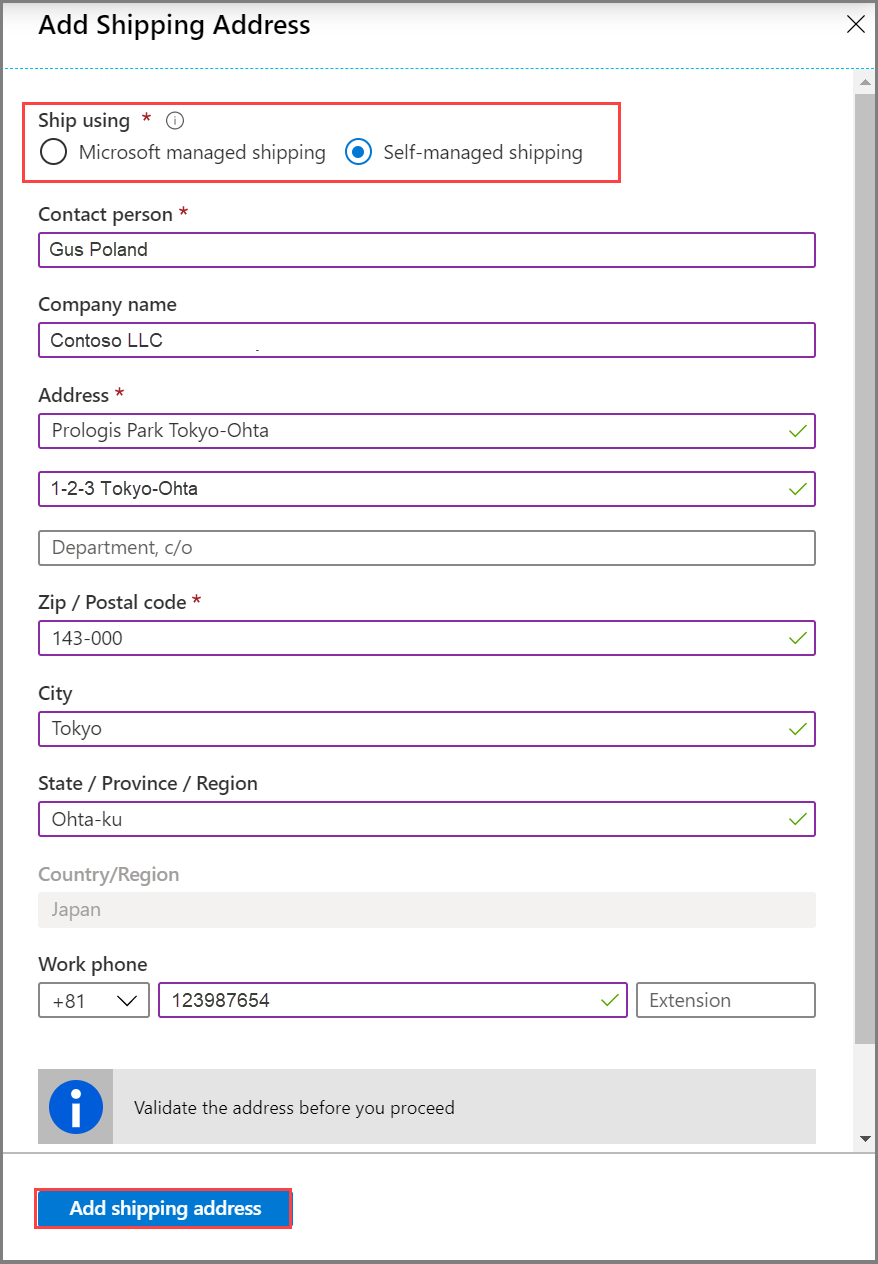Click the Add Shipping Address title
The width and height of the screenshot is (878, 1264).
click(x=173, y=25)
